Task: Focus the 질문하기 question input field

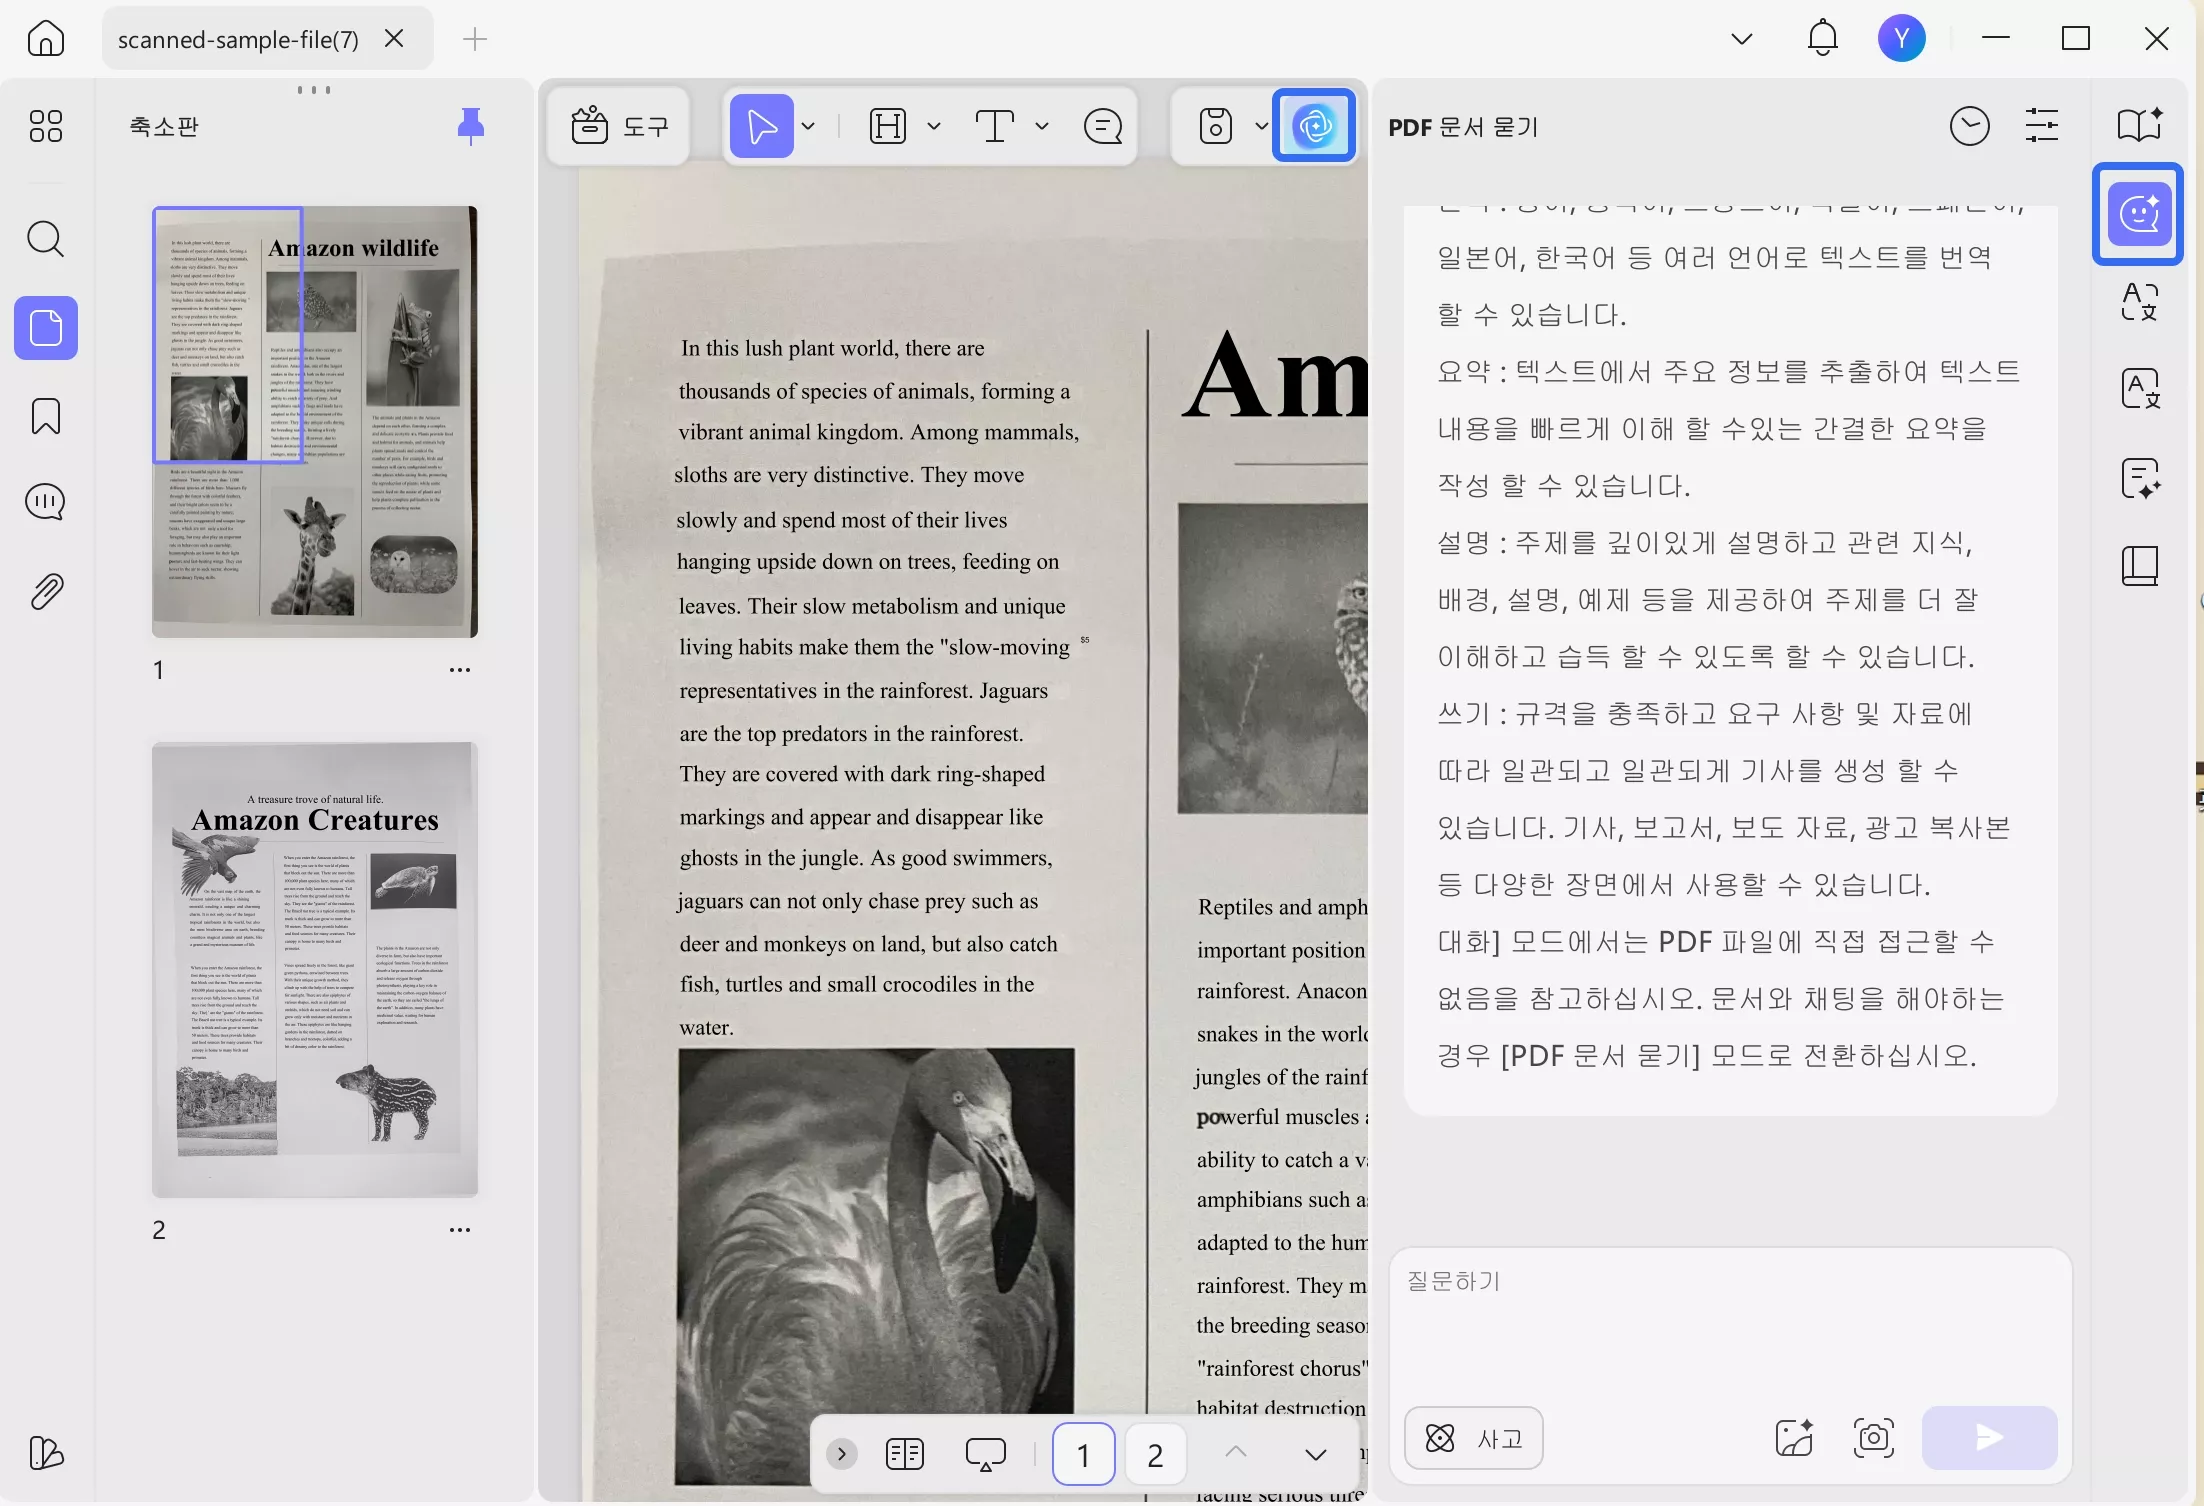Action: pos(1729,1320)
